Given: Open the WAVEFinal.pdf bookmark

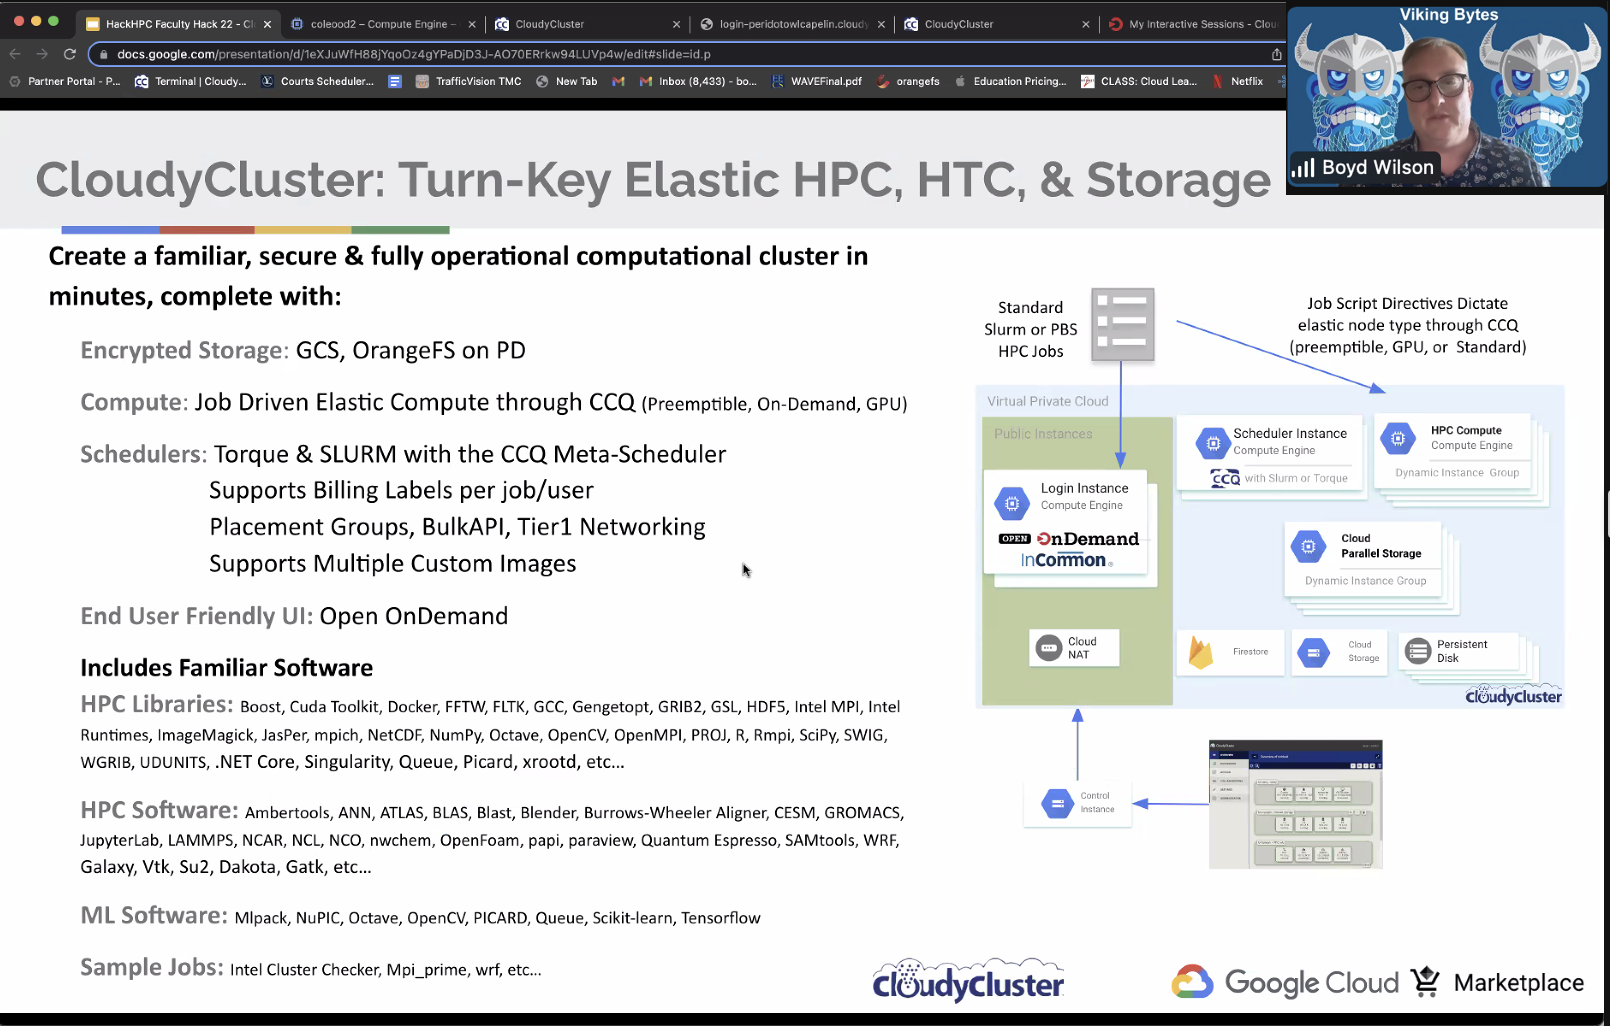Looking at the screenshot, I should 816,81.
